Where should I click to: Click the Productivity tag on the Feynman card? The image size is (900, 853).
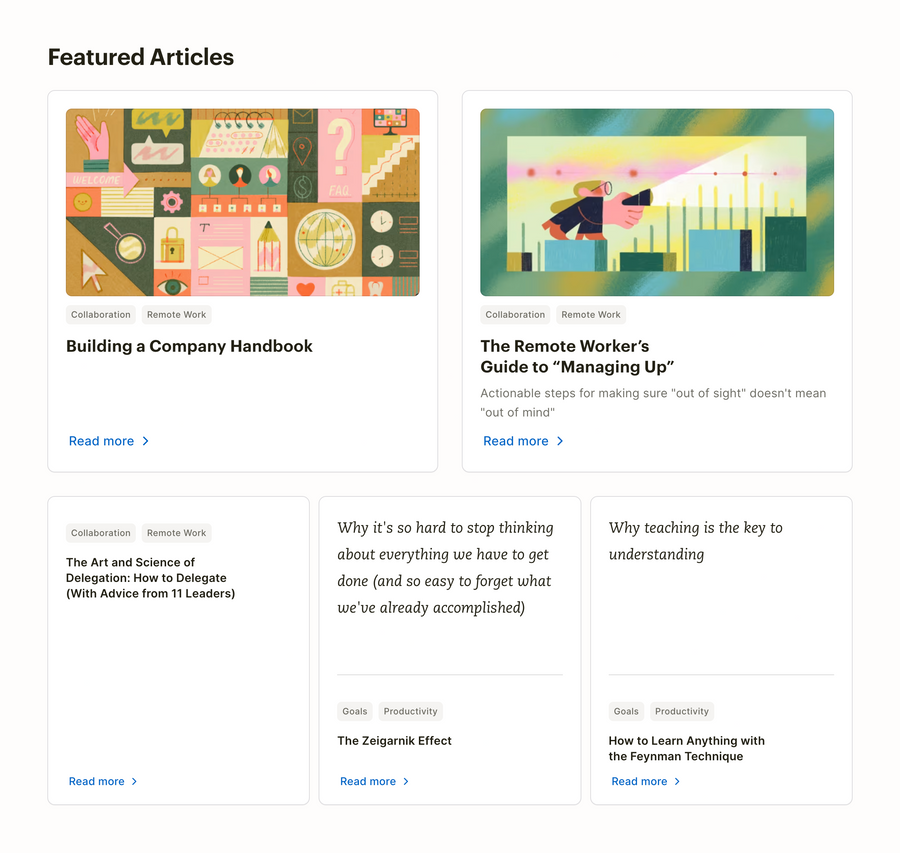click(682, 711)
